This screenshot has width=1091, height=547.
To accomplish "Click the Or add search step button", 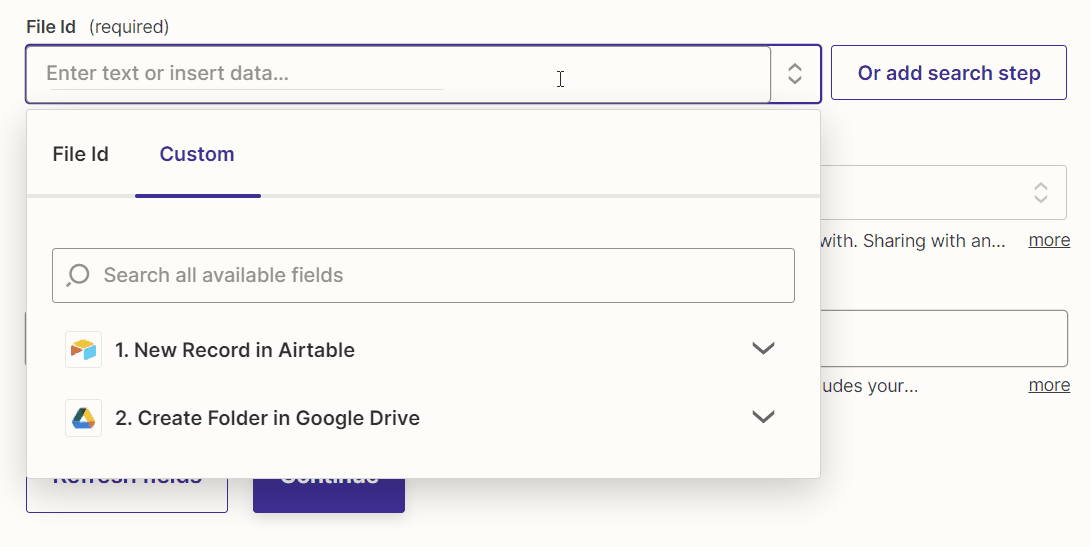I will point(948,73).
